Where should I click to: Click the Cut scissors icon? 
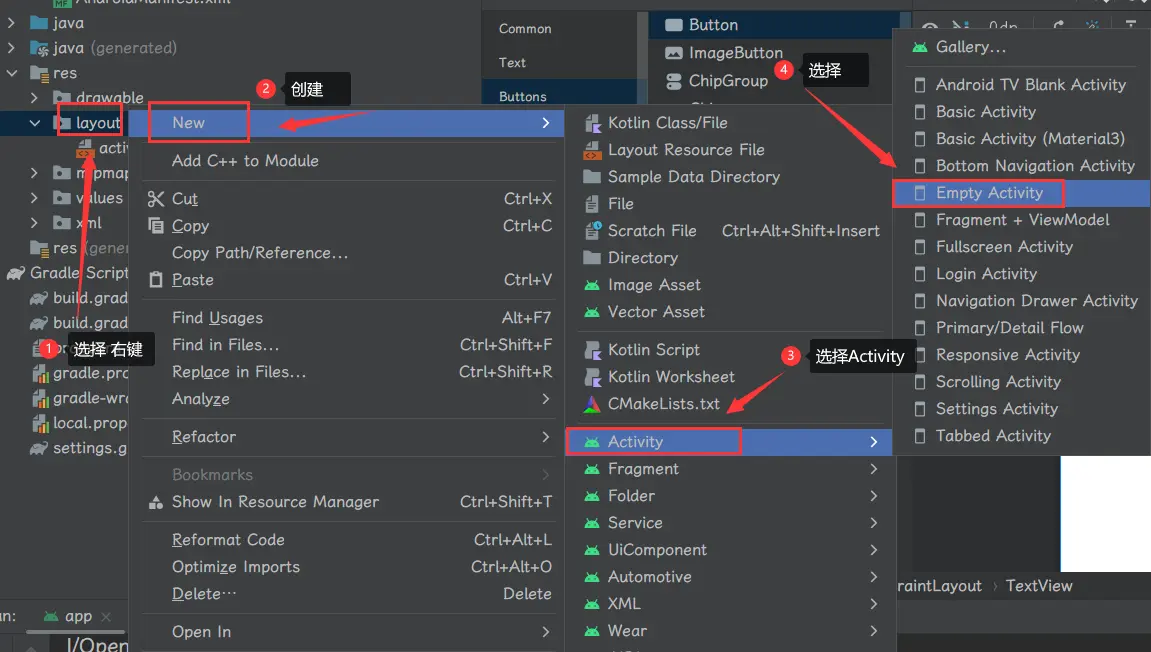click(155, 199)
